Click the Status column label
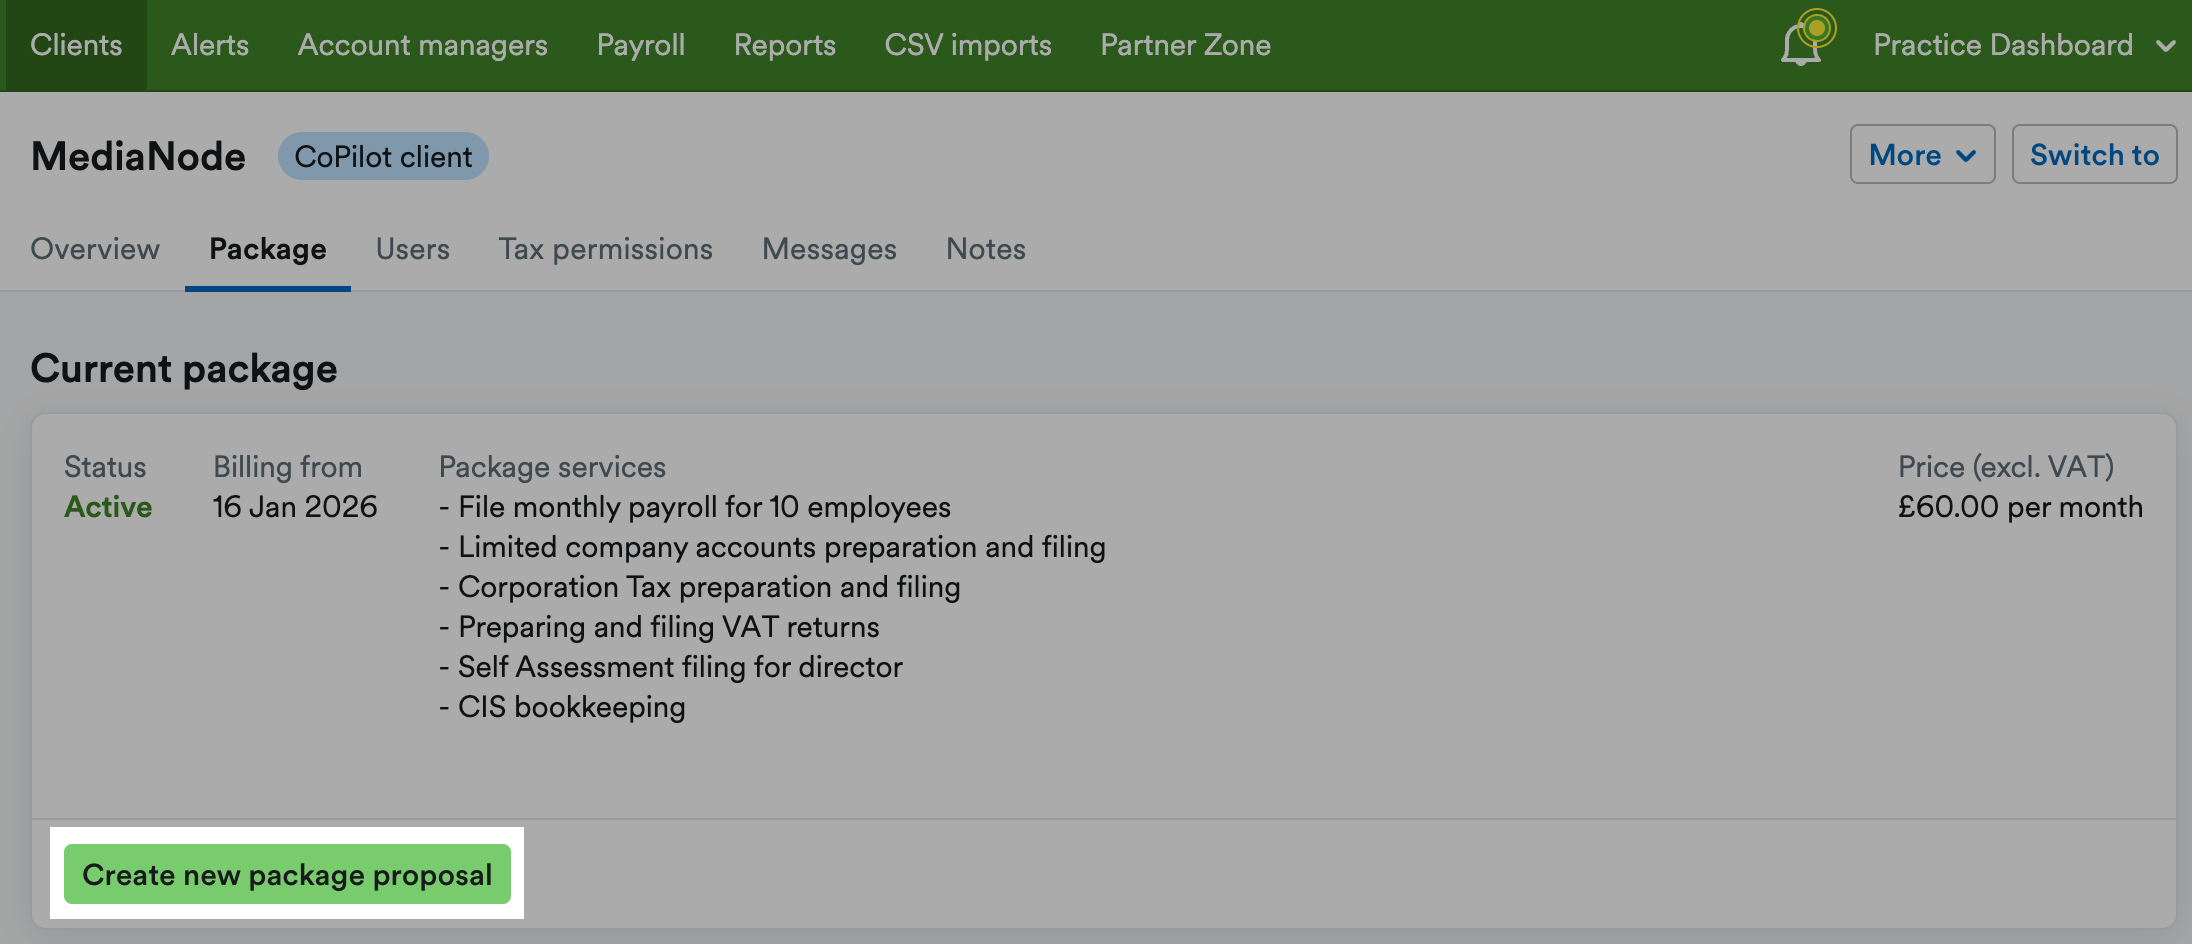 [x=105, y=467]
